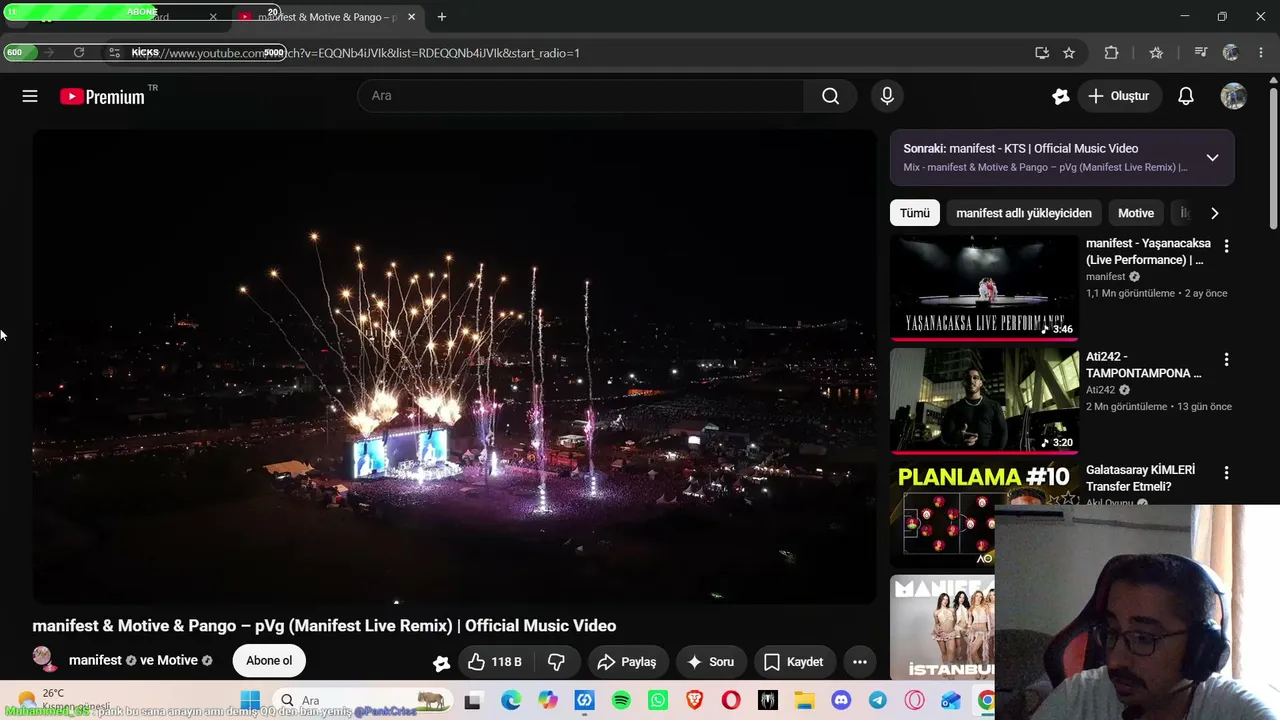Open Windows Start menu
The width and height of the screenshot is (1280, 720).
[x=250, y=701]
